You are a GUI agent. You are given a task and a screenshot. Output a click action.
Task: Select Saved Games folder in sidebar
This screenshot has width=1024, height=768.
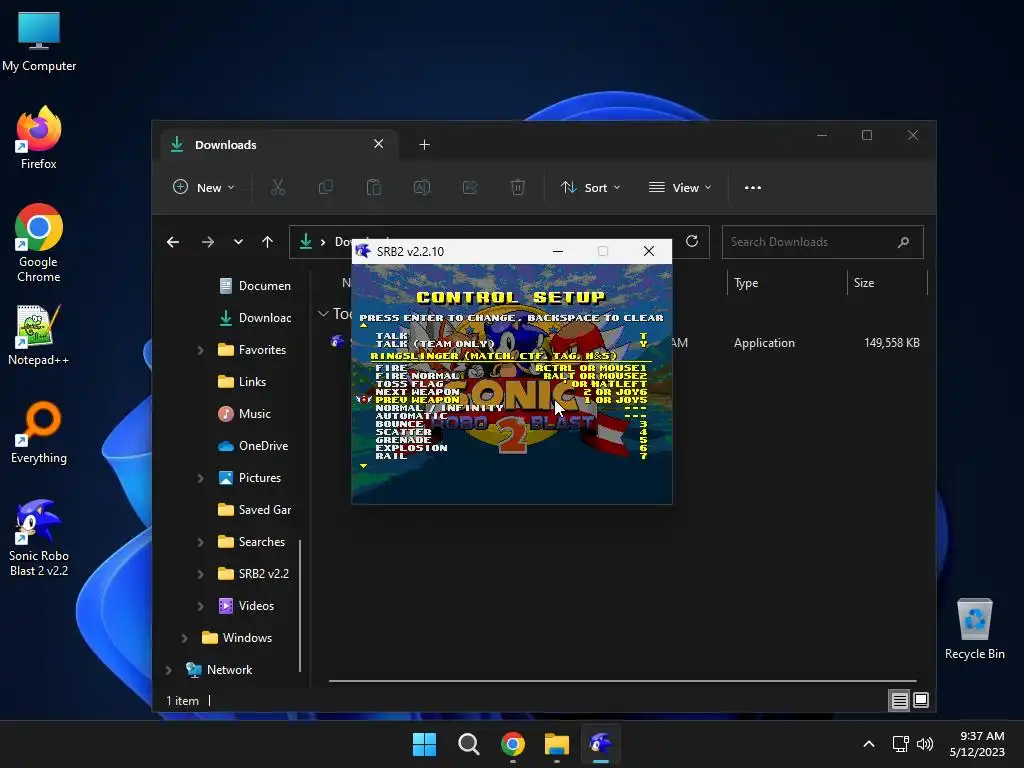pos(255,510)
